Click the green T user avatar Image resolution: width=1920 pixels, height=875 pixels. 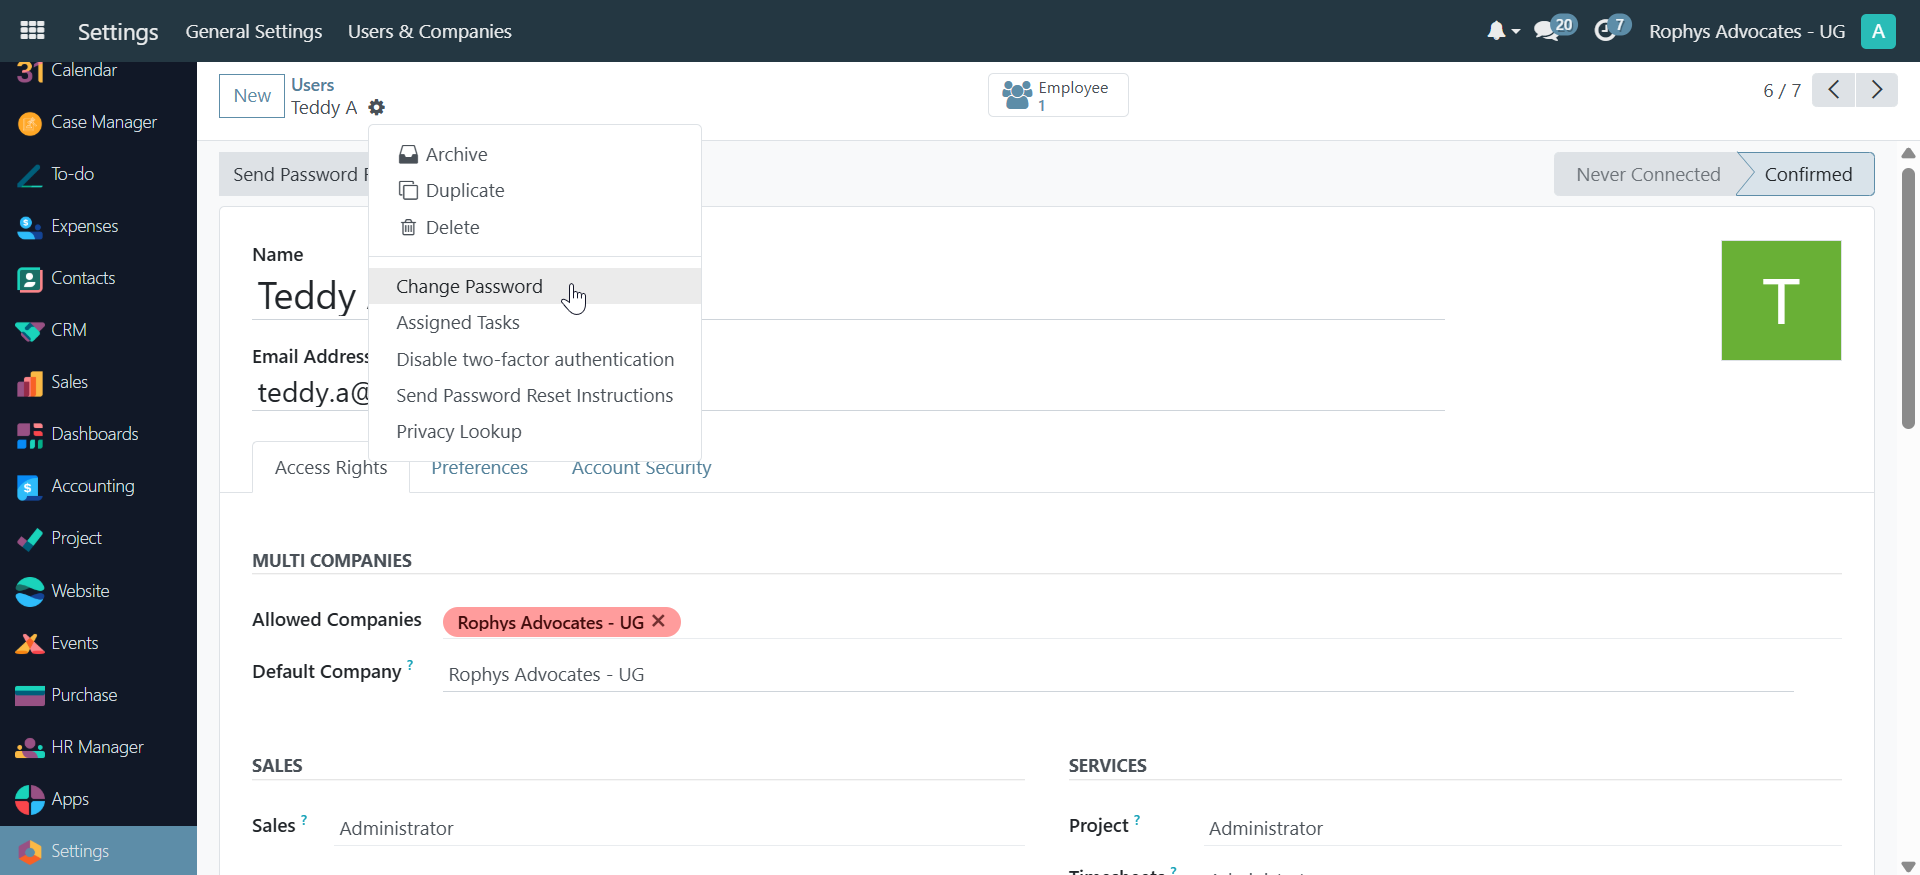click(x=1780, y=300)
